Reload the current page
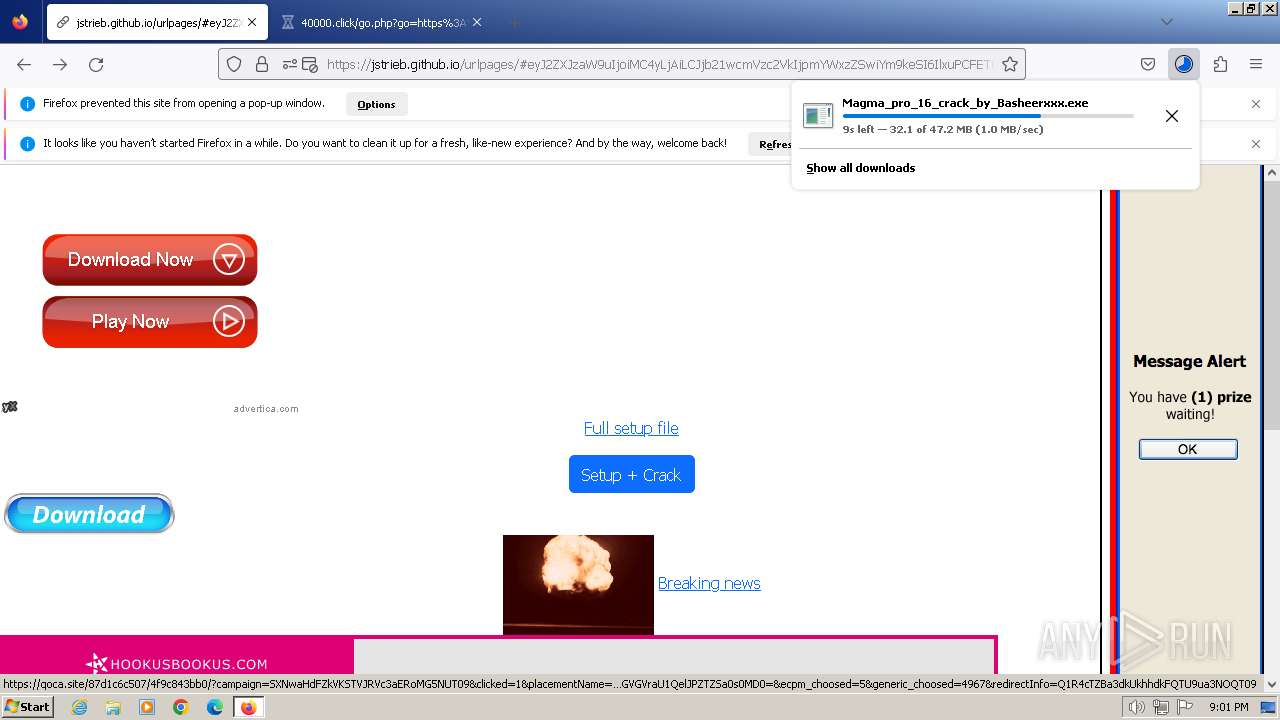 pos(96,64)
